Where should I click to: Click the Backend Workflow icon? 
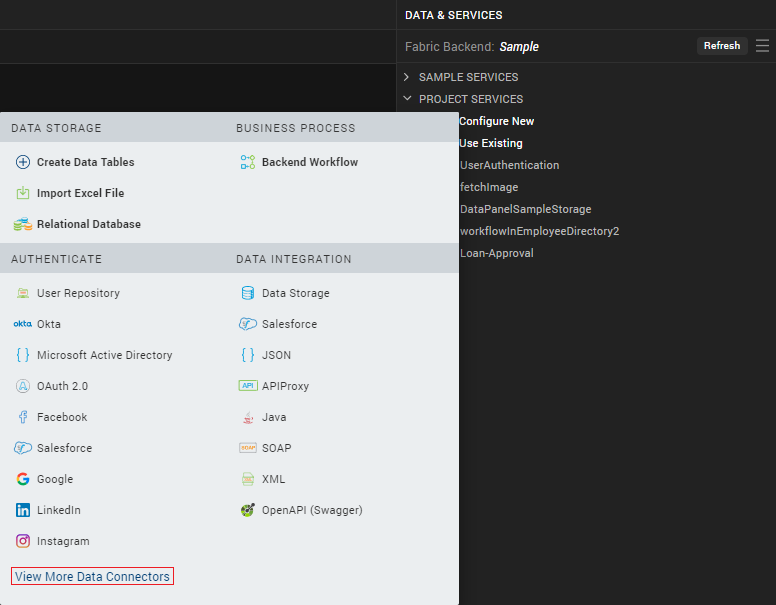(x=248, y=162)
